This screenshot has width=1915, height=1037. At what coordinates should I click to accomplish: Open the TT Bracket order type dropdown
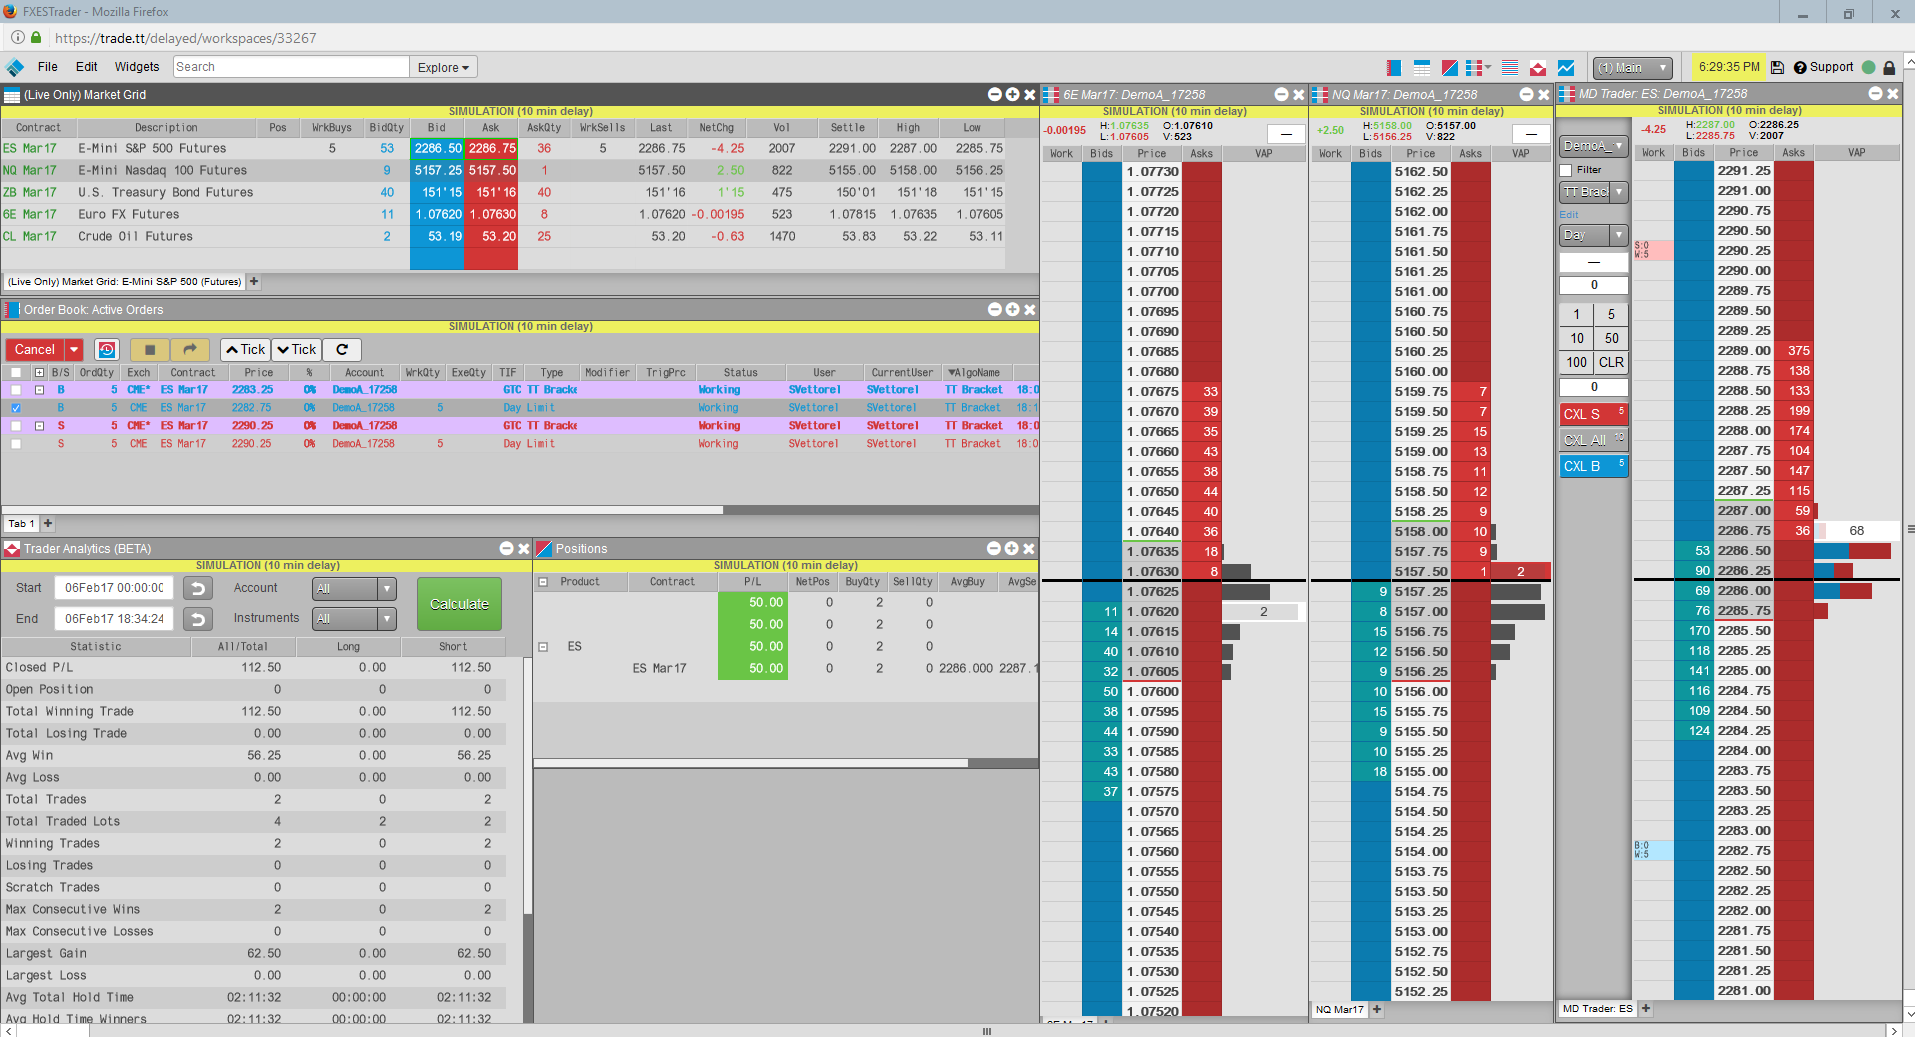pos(1594,192)
